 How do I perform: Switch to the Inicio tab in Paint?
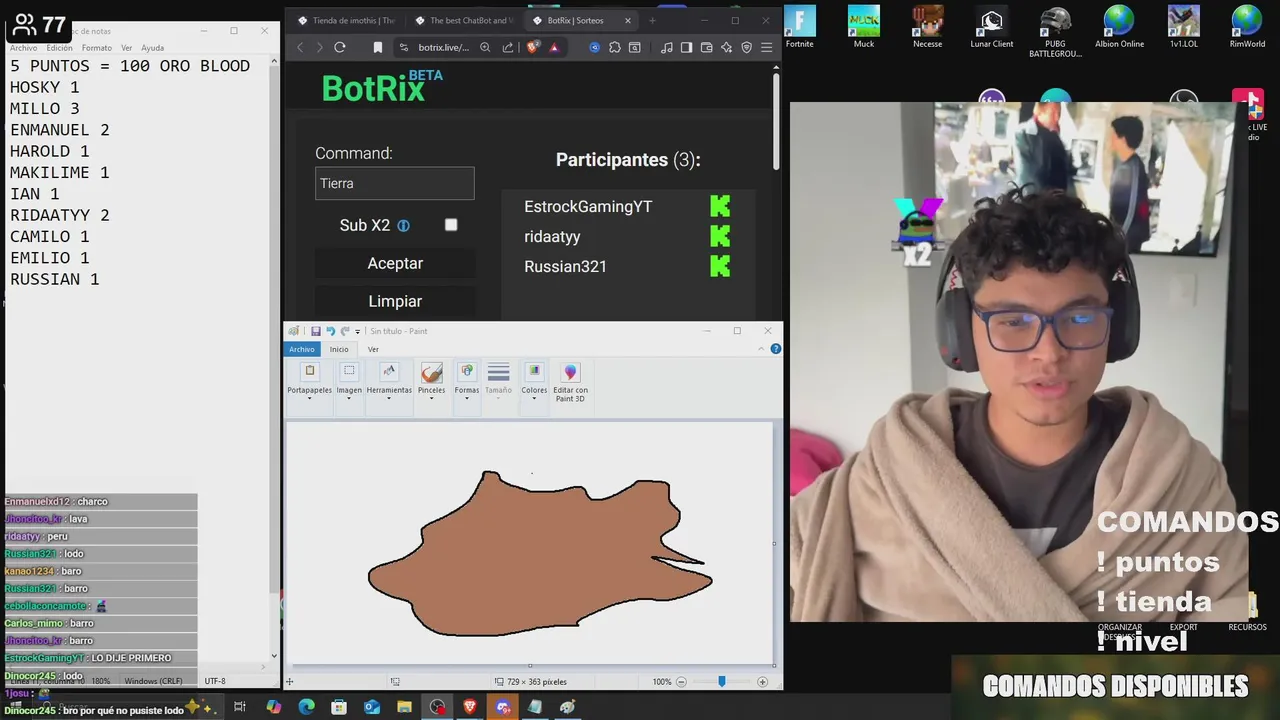pos(339,349)
